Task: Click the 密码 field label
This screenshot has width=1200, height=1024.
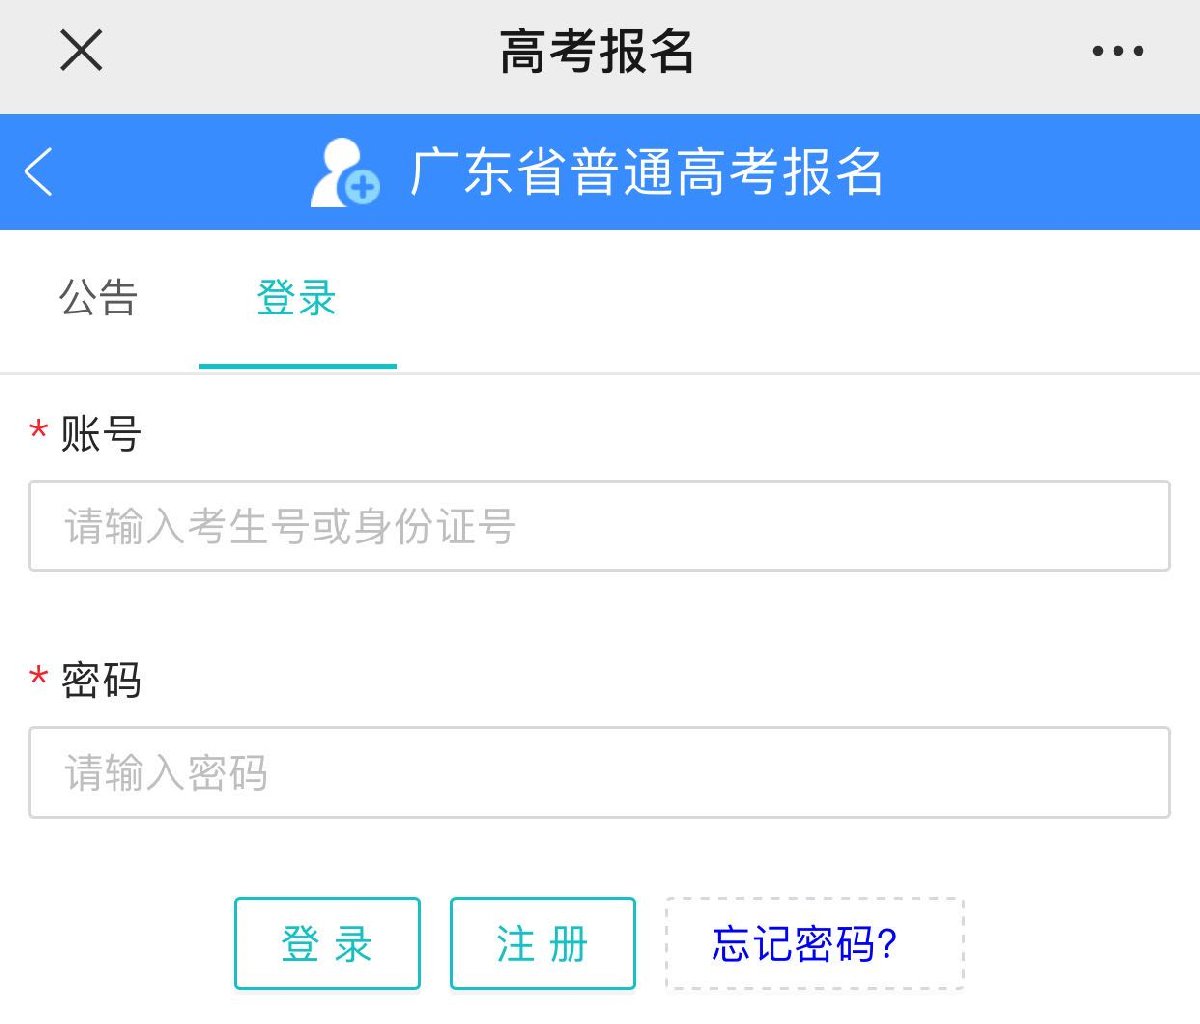Action: click(x=101, y=680)
